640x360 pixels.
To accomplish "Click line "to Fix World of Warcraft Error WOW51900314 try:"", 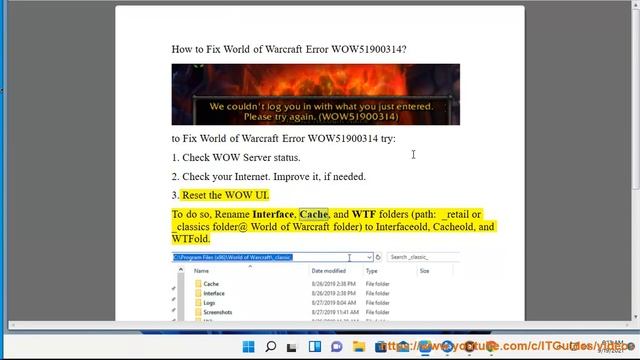I will pos(283,139).
